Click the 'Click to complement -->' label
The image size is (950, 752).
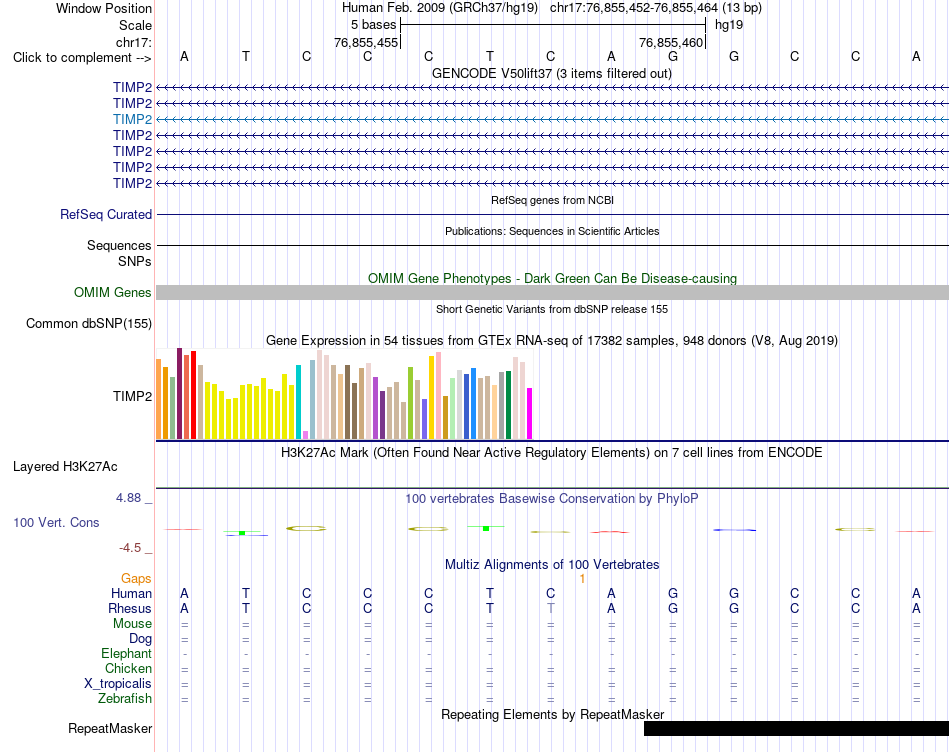click(x=82, y=58)
